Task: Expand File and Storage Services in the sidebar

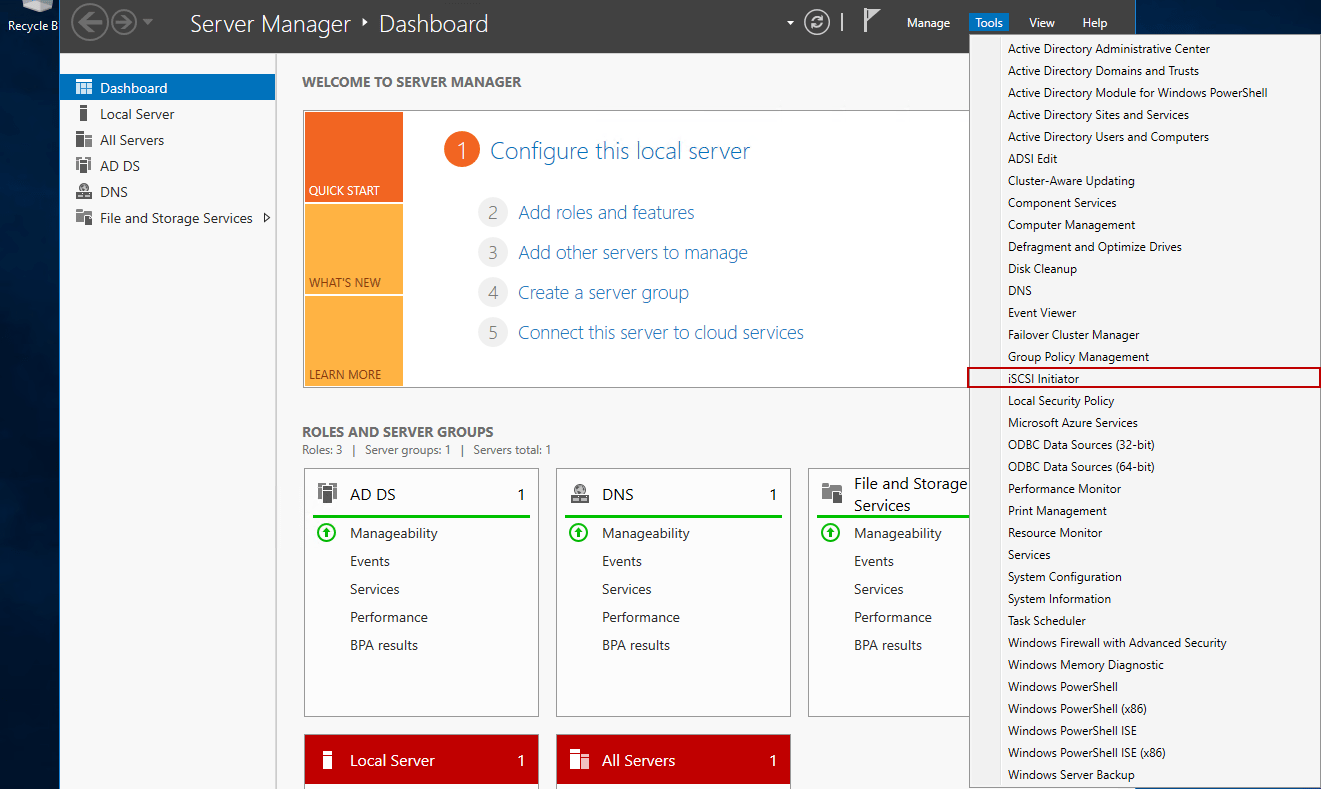Action: [x=266, y=217]
